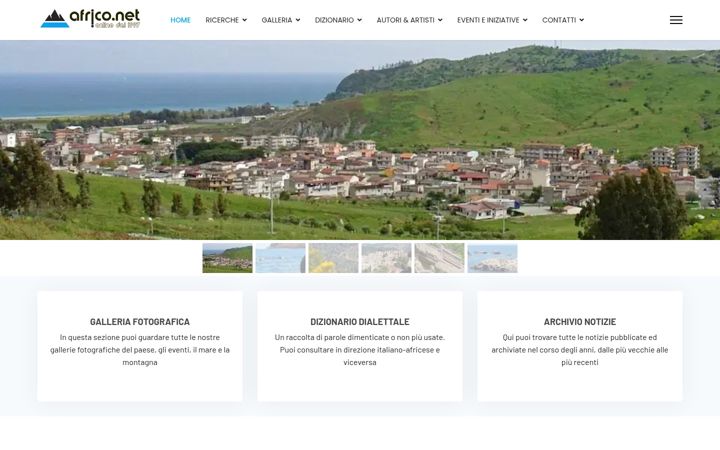This screenshot has height=450, width=720.
Task: Click the main panoramic slider image
Action: [x=360, y=140]
